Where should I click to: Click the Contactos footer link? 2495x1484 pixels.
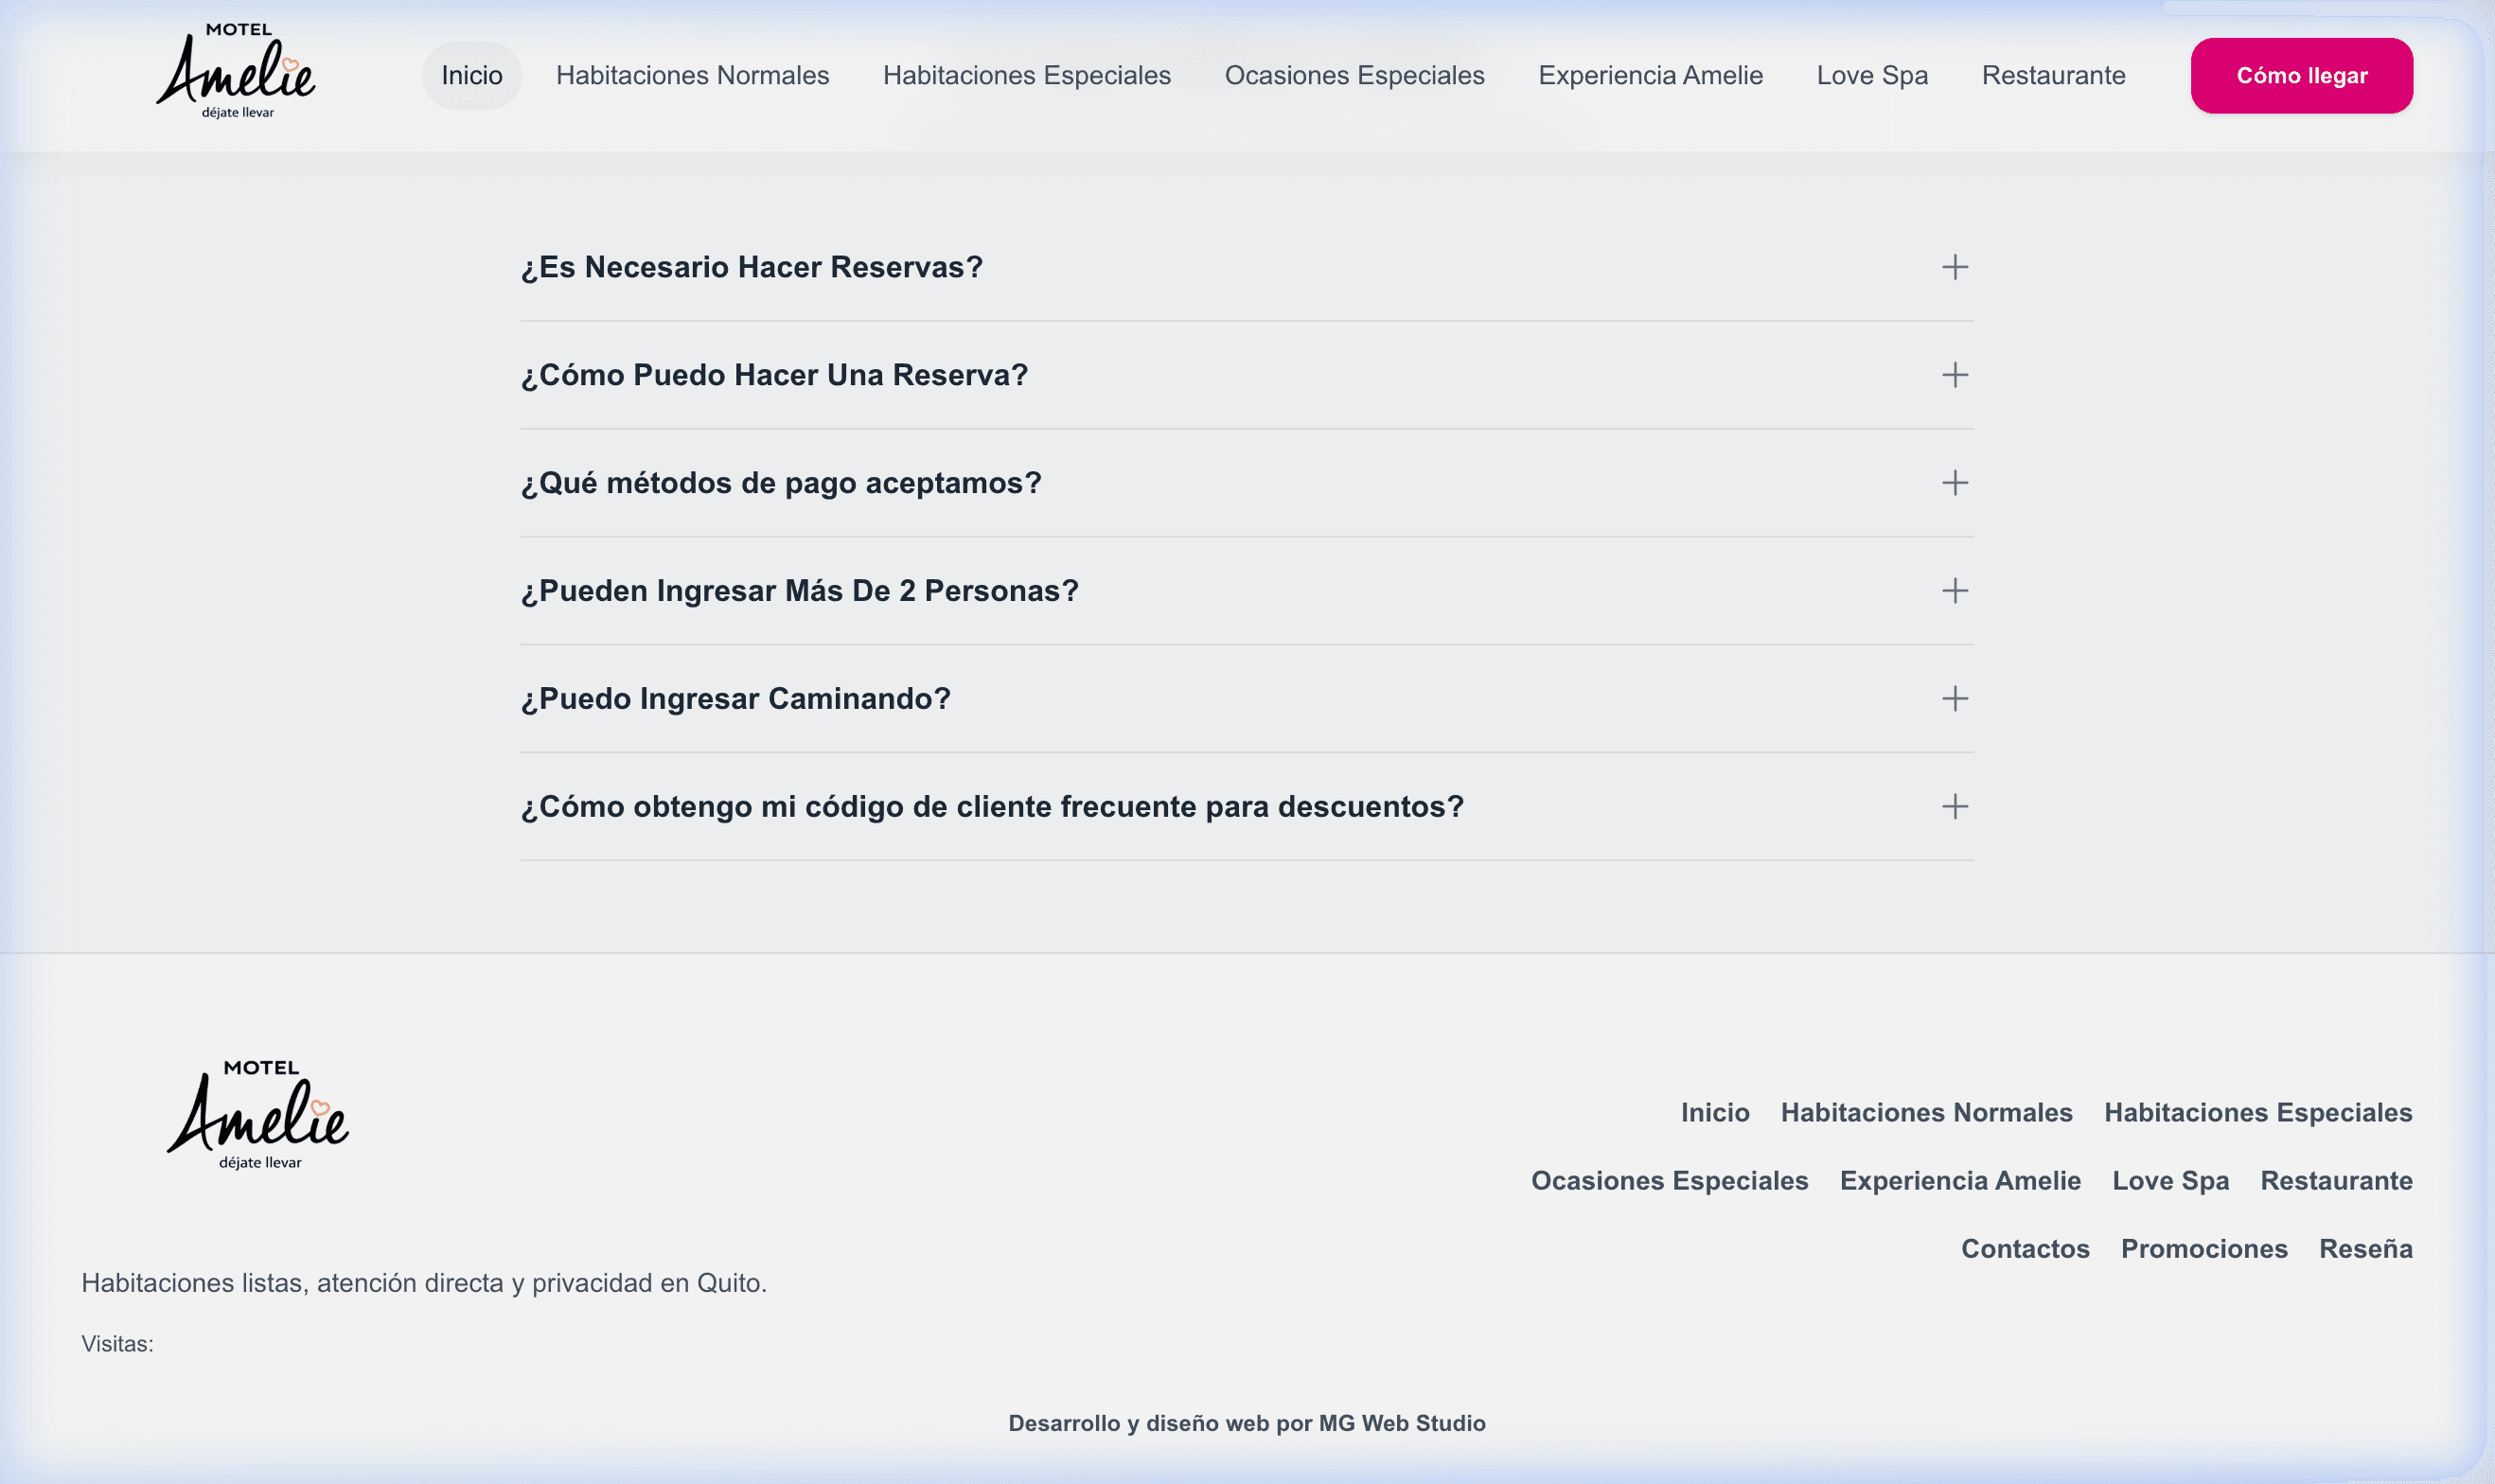[2024, 1248]
